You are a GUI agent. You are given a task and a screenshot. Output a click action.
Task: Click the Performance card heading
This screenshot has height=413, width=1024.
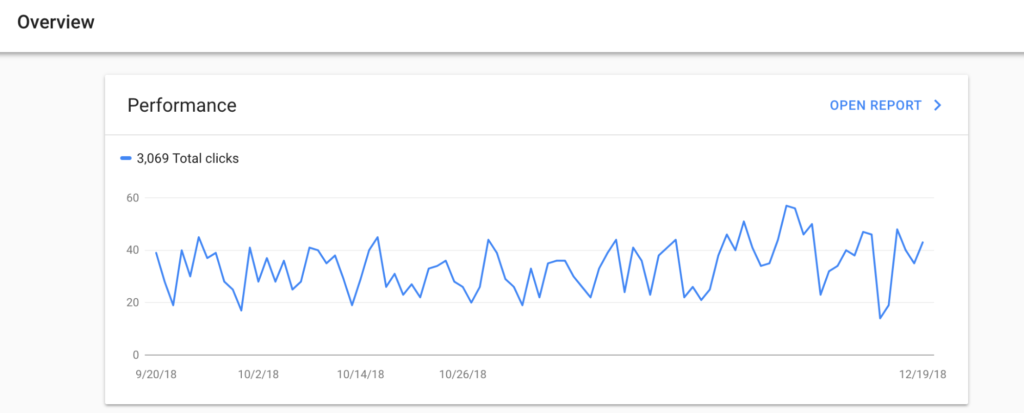click(x=182, y=105)
